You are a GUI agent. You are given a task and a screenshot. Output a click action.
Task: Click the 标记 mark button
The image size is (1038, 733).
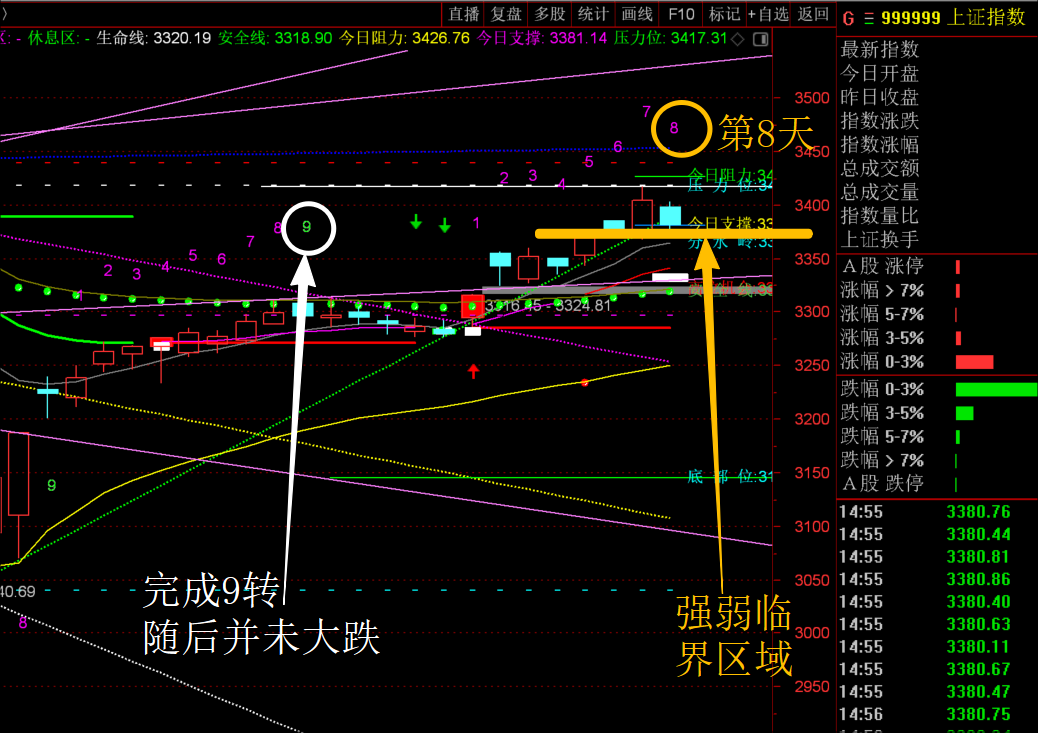pyautogui.click(x=724, y=14)
